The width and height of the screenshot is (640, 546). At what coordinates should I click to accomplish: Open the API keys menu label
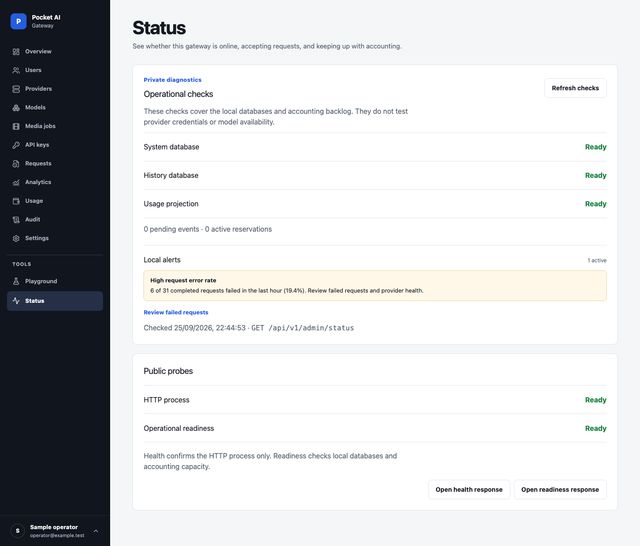coord(37,145)
